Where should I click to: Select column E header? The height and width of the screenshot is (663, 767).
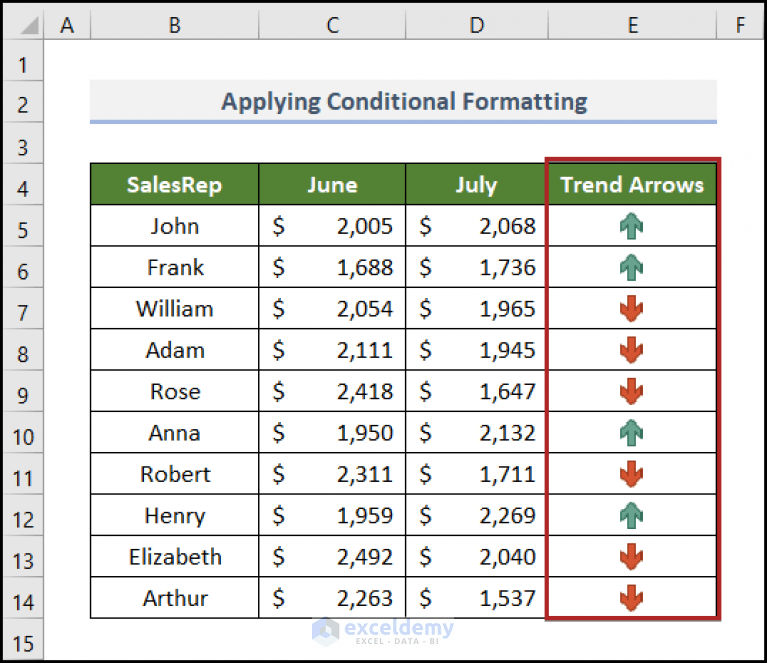point(632,24)
